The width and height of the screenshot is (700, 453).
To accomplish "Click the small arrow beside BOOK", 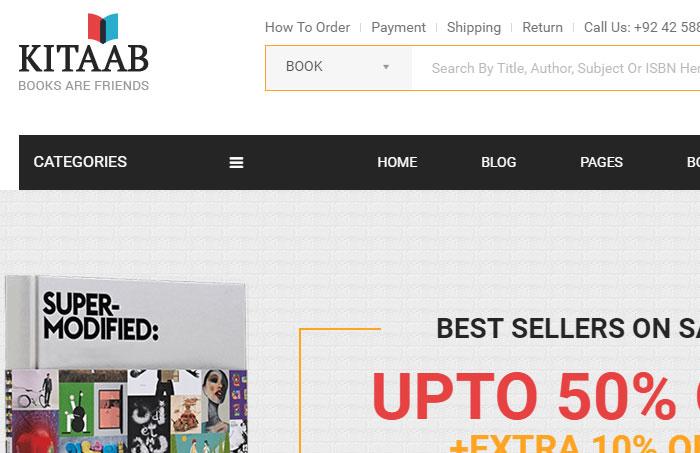I will [x=386, y=67].
